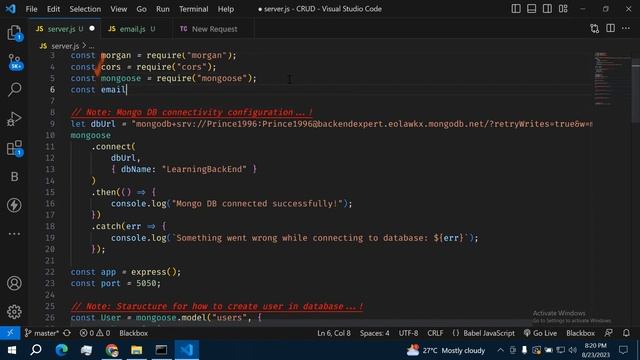This screenshot has width=640, height=360.
Task: Change end of line sequence CRLF
Action: pos(435,333)
